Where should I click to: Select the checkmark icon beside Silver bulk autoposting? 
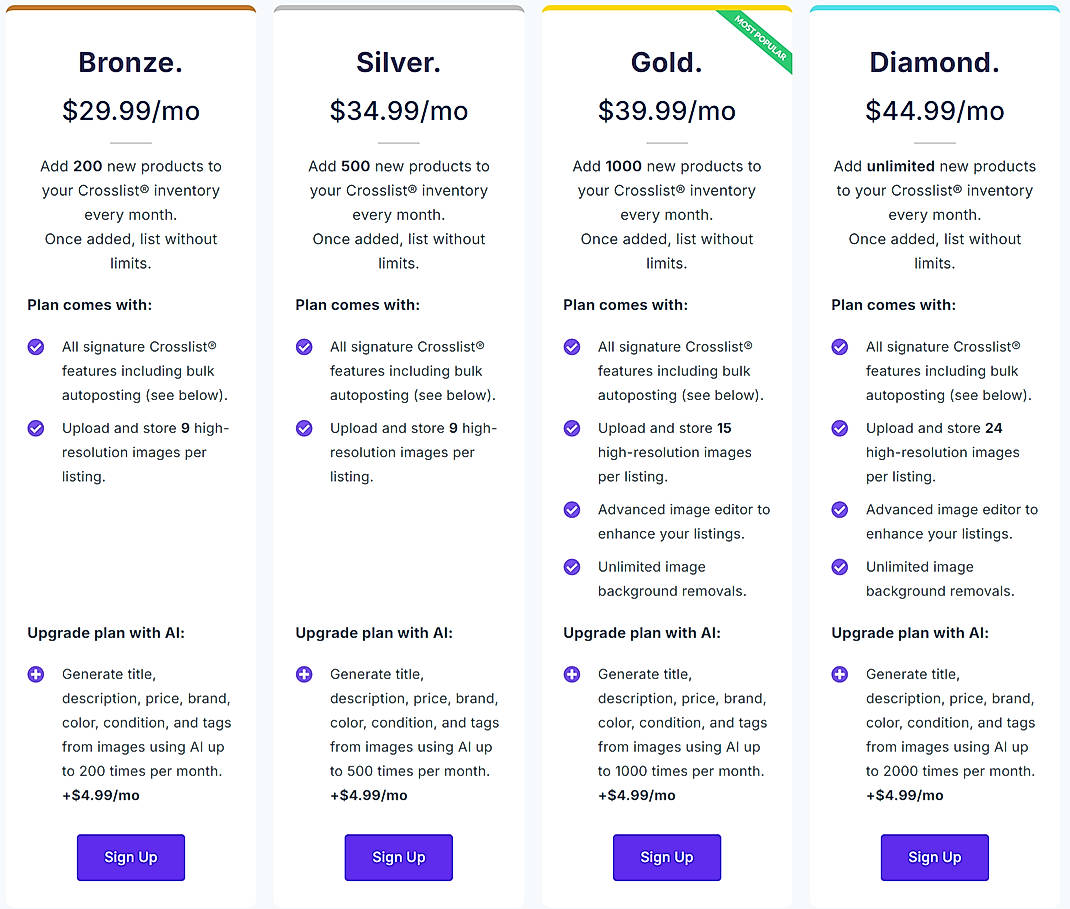tap(304, 347)
